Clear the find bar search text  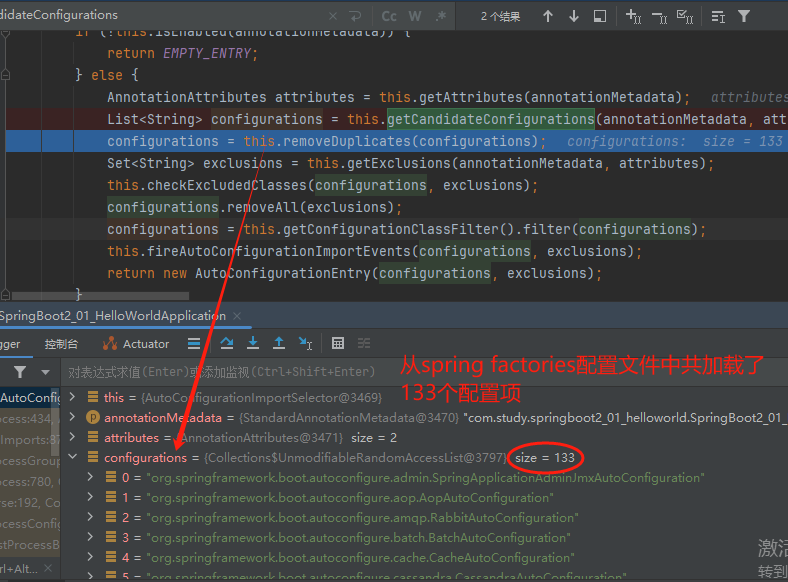click(333, 16)
